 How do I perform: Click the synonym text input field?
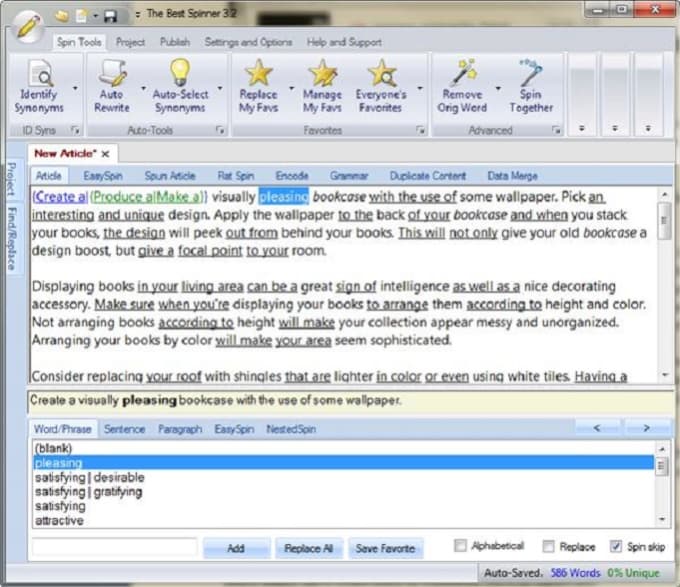click(x=115, y=547)
